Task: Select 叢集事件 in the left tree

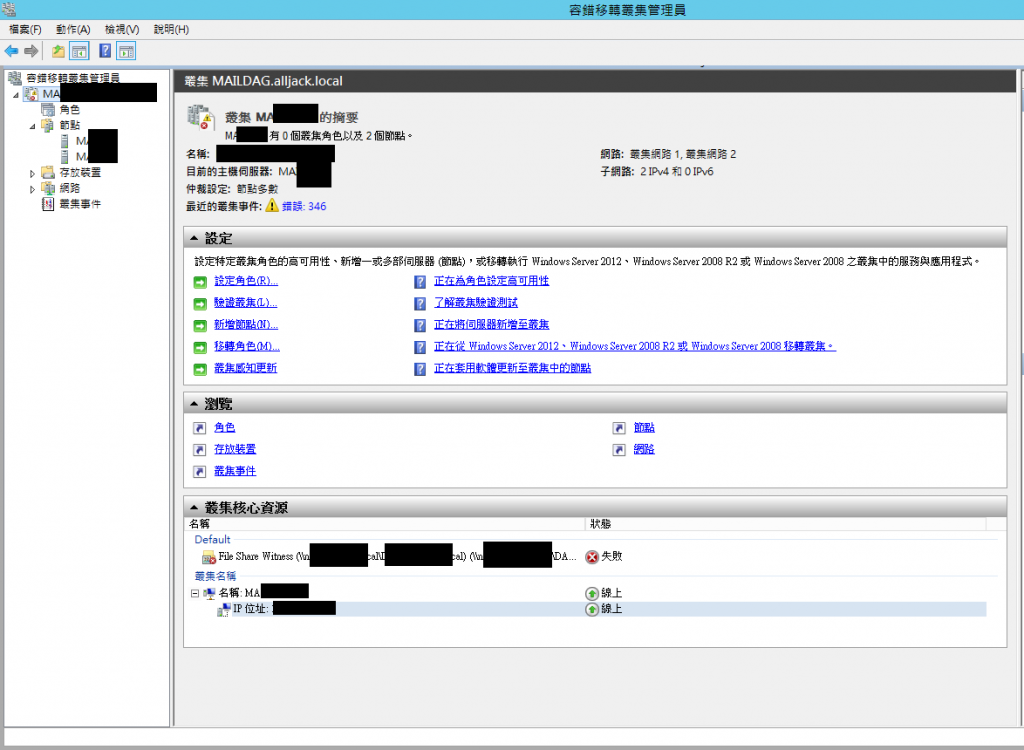Action: (80, 204)
